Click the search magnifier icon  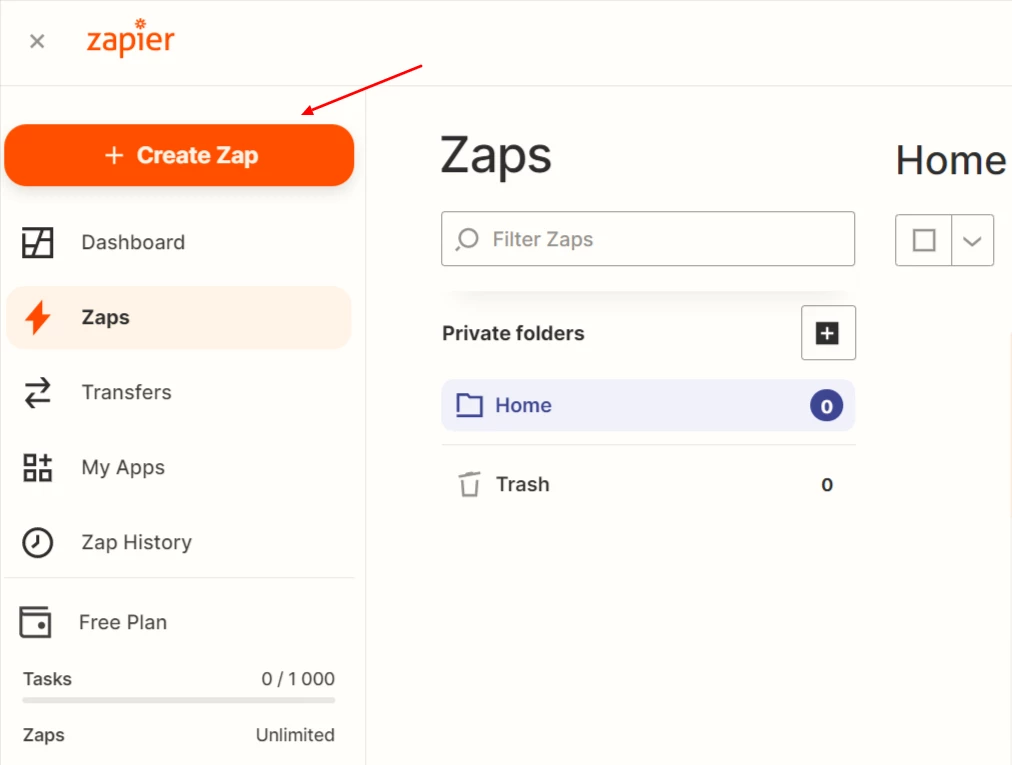click(467, 240)
